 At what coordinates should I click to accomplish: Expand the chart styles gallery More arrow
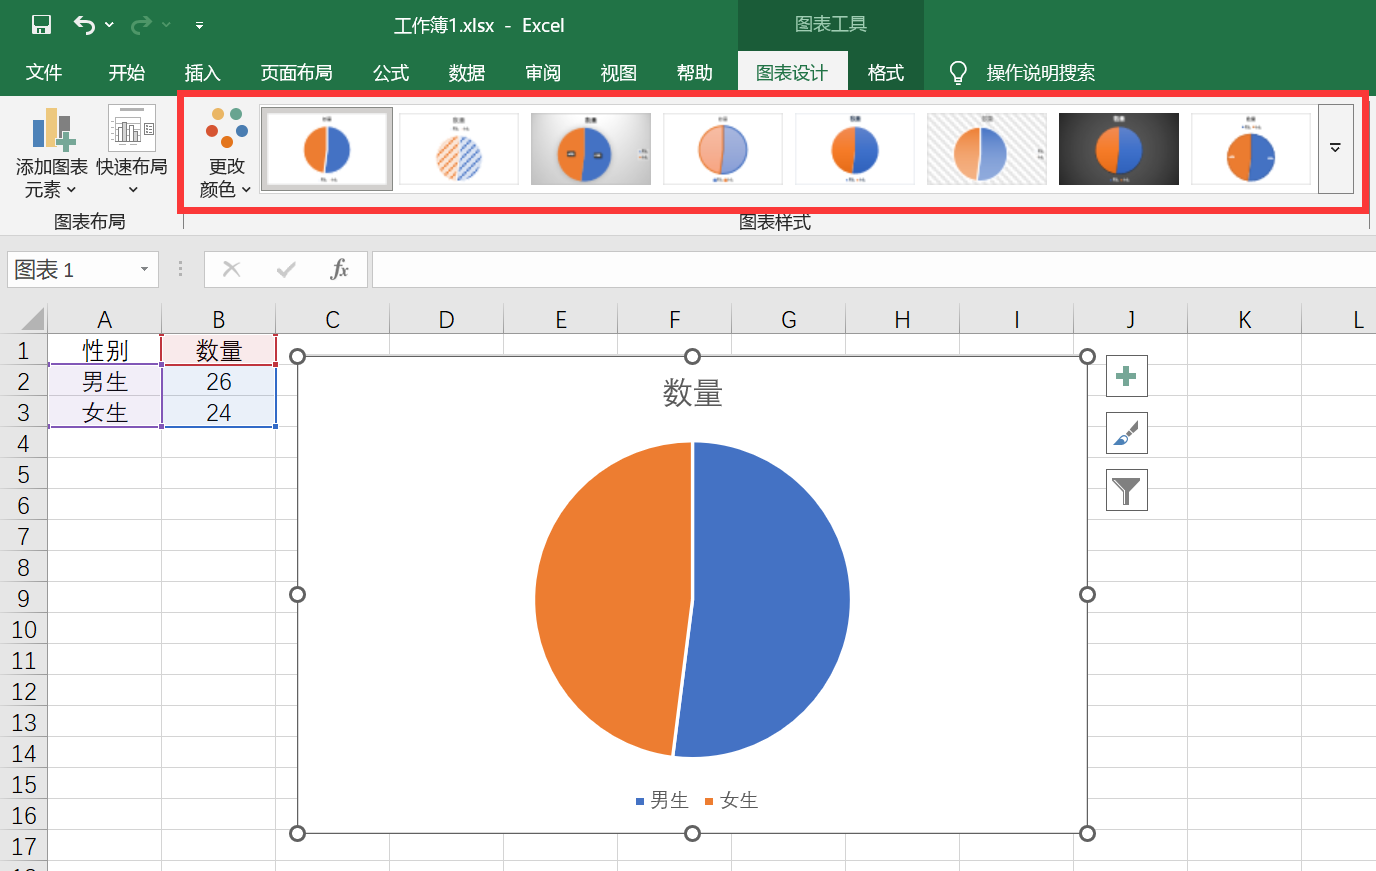tap(1335, 149)
